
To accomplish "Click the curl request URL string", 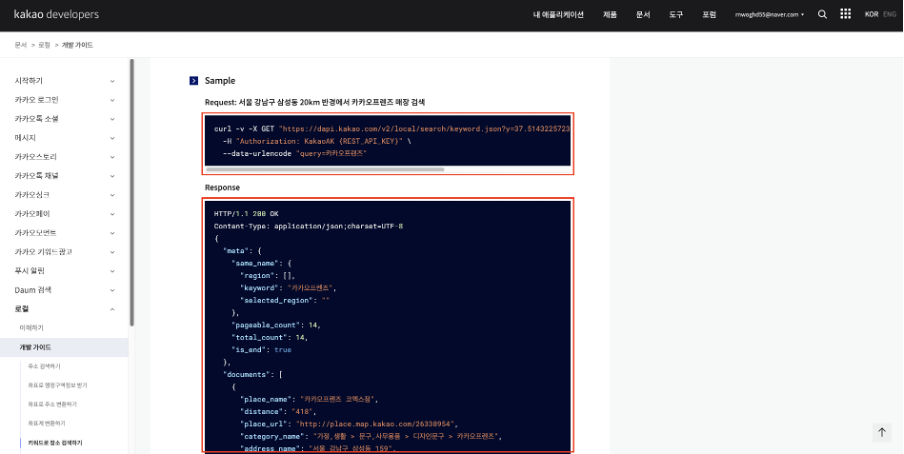I will point(424,129).
